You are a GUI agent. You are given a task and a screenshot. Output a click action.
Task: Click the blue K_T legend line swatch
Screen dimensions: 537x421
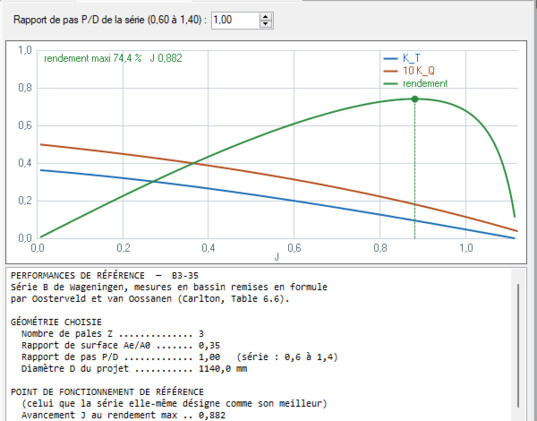391,59
